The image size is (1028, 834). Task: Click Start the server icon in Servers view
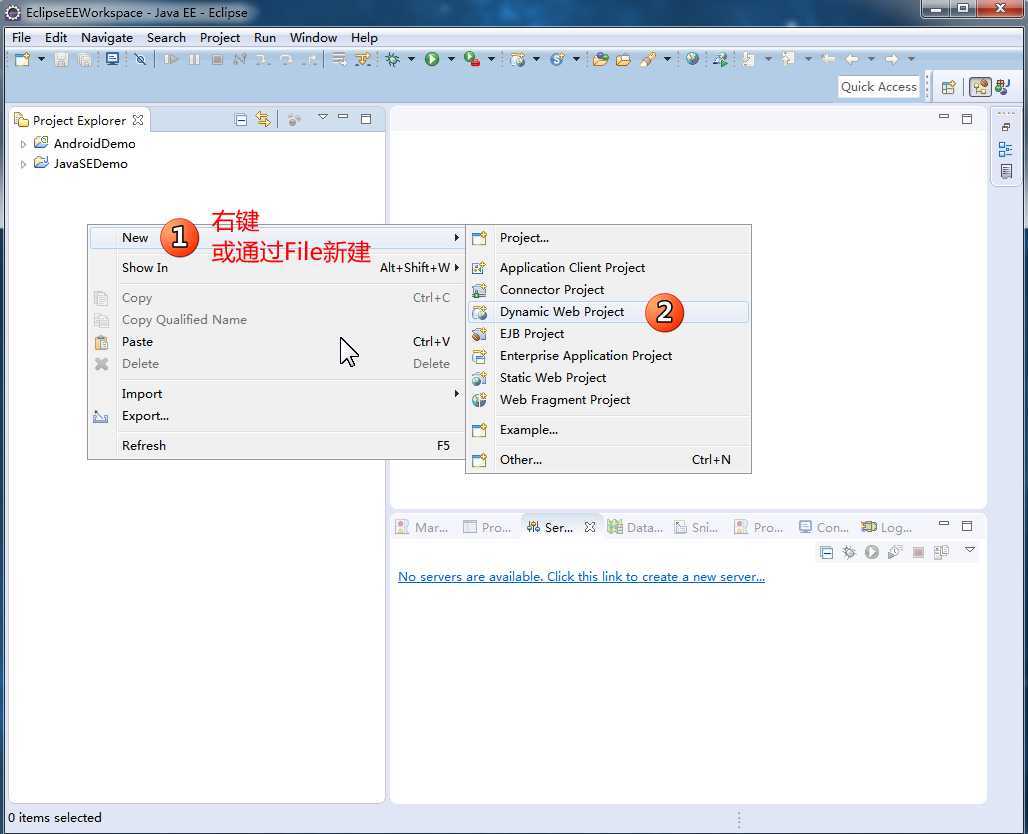871,553
